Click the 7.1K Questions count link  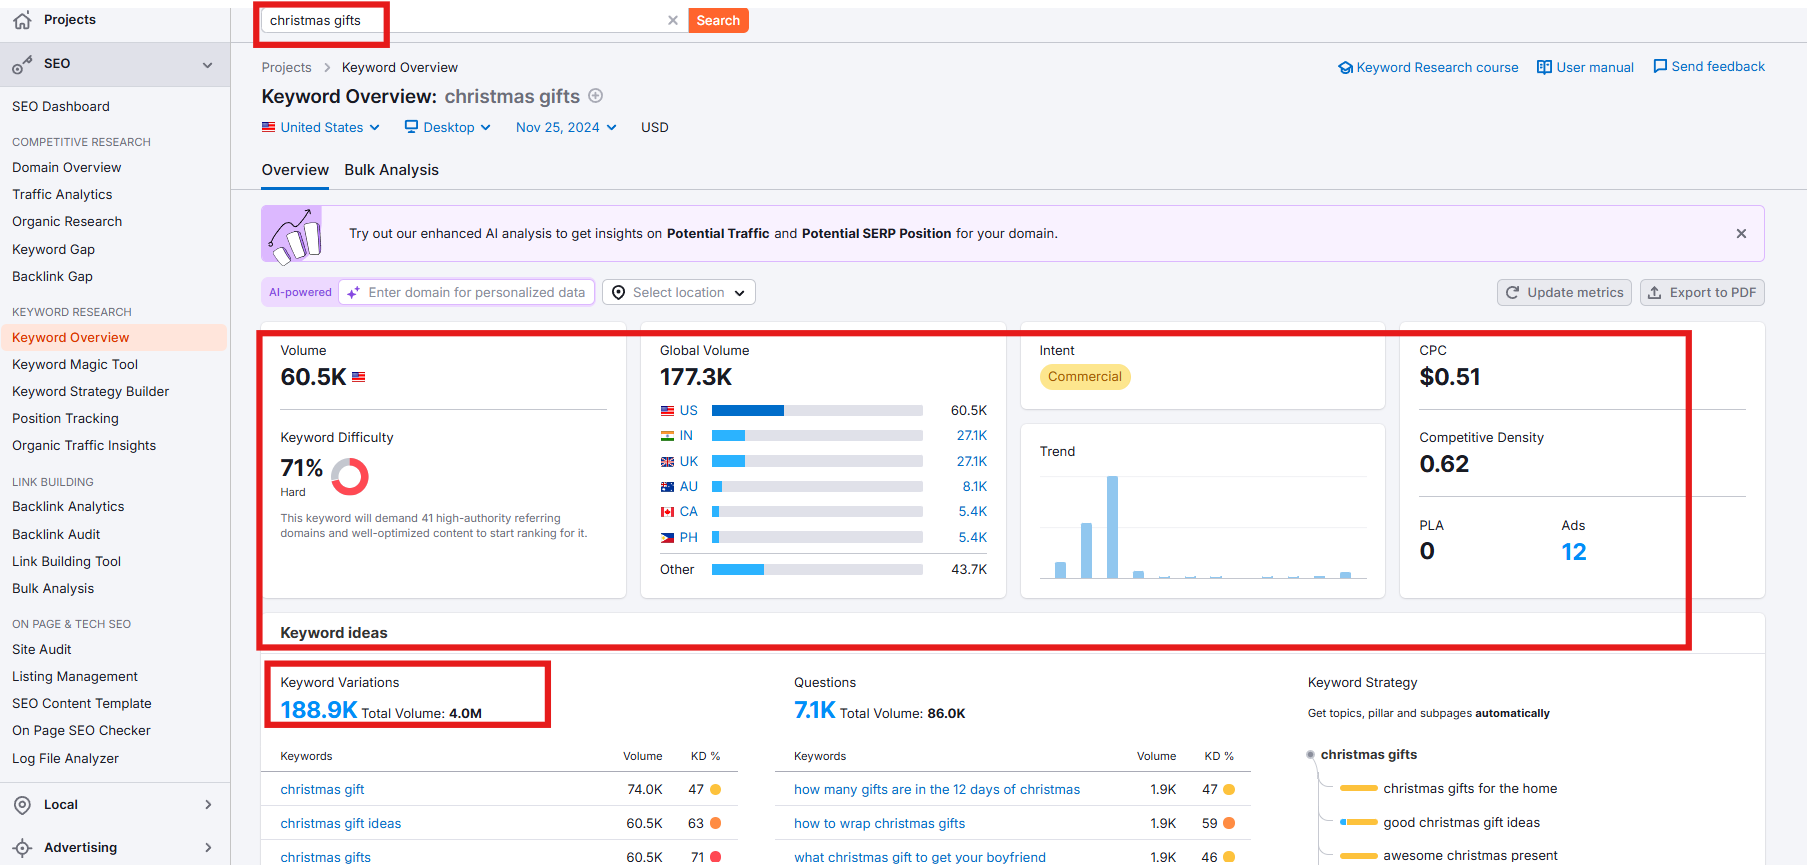click(x=814, y=710)
